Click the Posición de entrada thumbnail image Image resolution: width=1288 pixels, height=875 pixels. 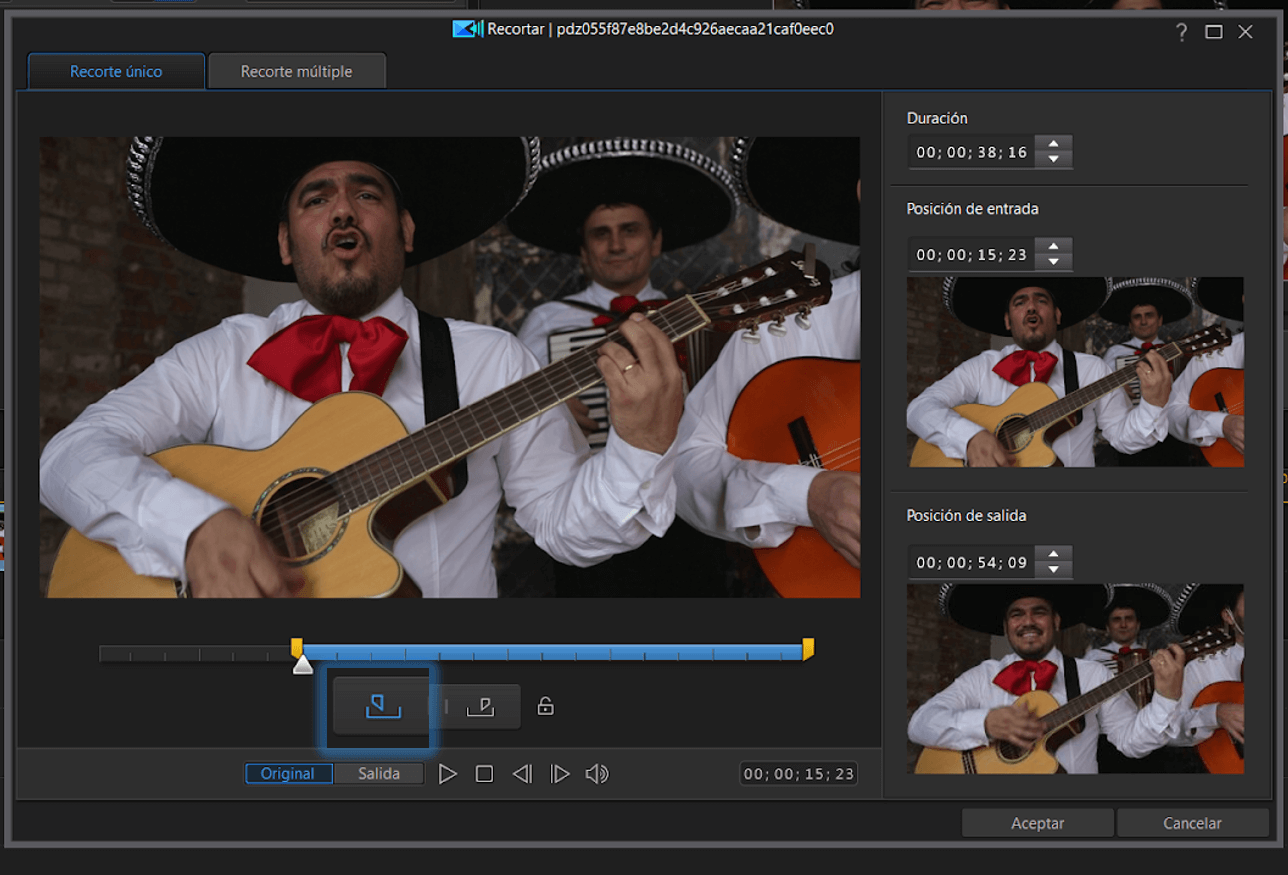tap(1075, 372)
